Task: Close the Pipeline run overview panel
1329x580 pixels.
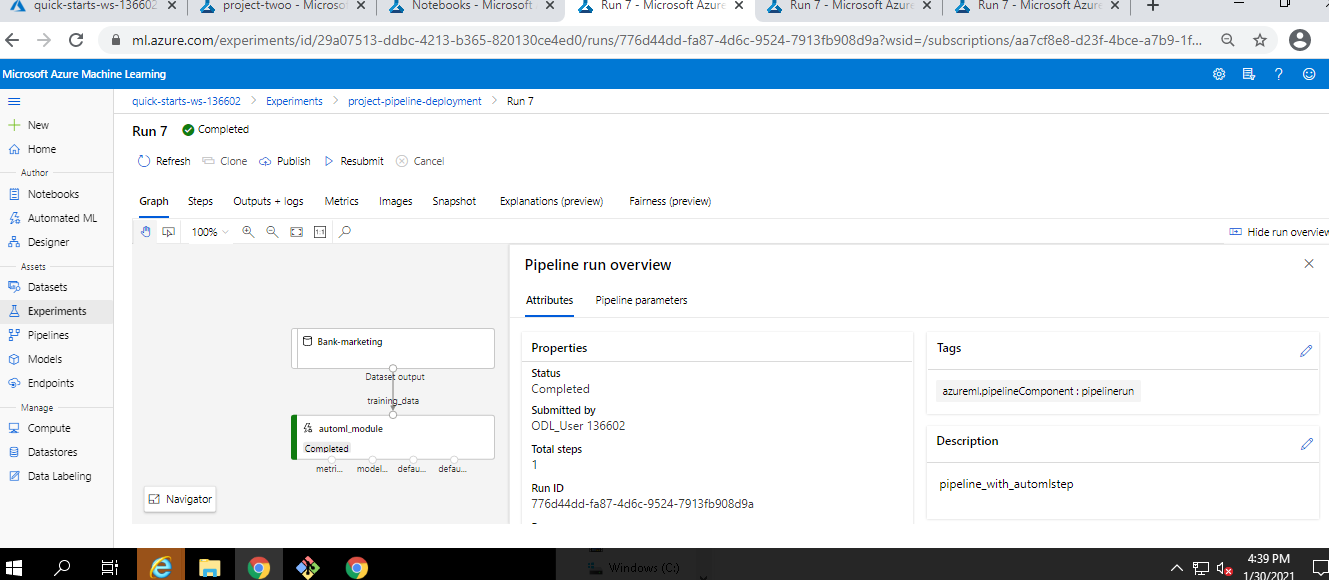Action: coord(1309,264)
